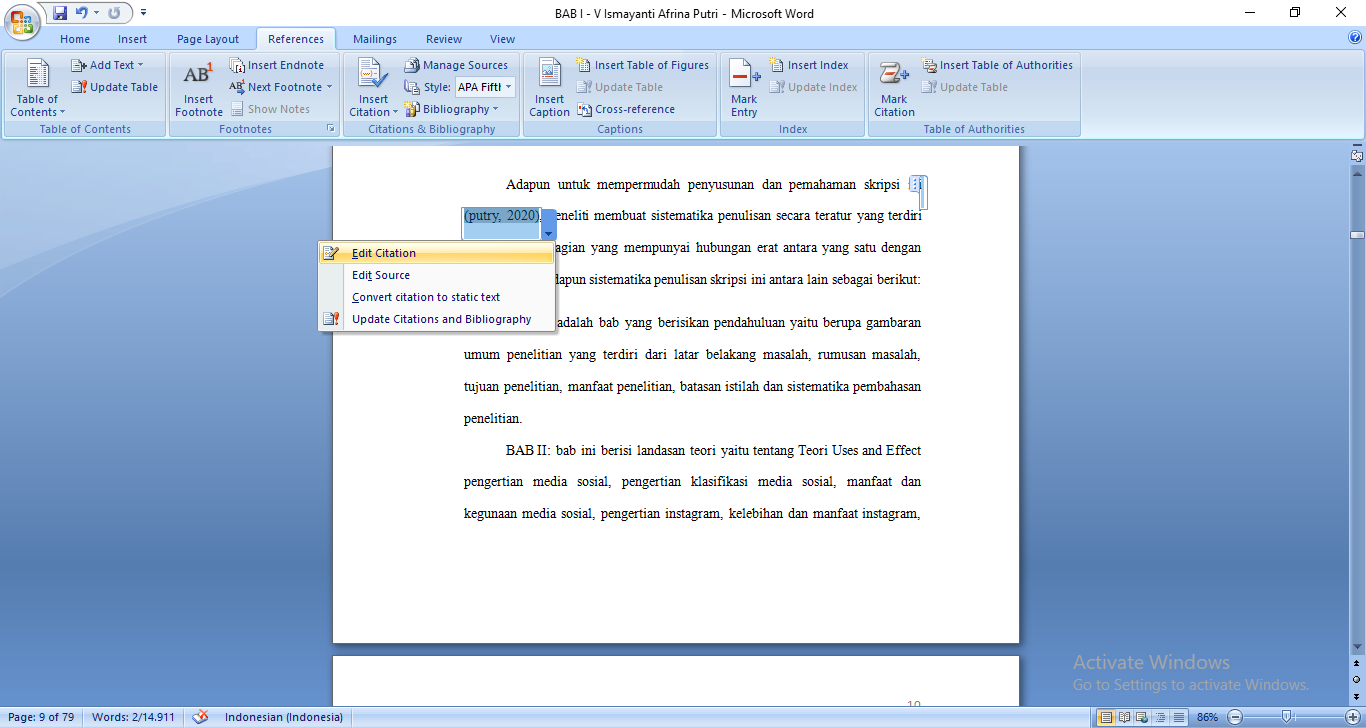Click the vertical scrollbar thumb

(x=1357, y=235)
